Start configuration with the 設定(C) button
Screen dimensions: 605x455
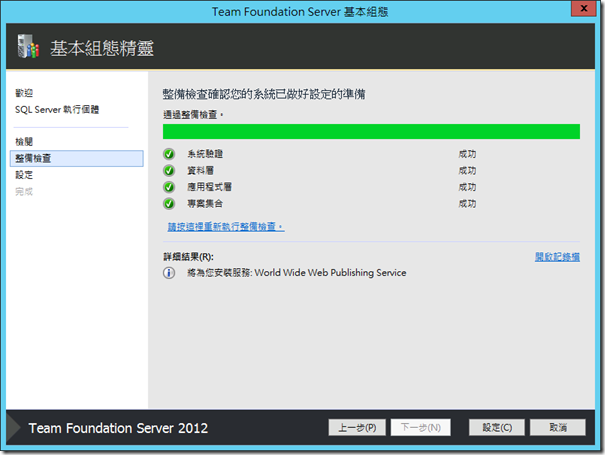497,427
